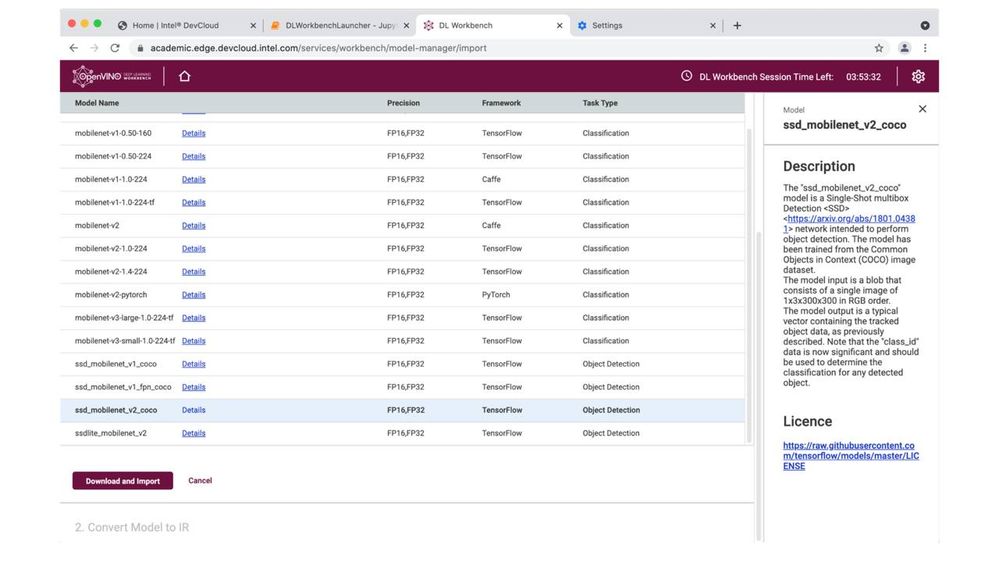Close the ssd_mobilenet_v2_coco model details panel
Viewport: 999px width, 562px height.
pyautogui.click(x=923, y=109)
